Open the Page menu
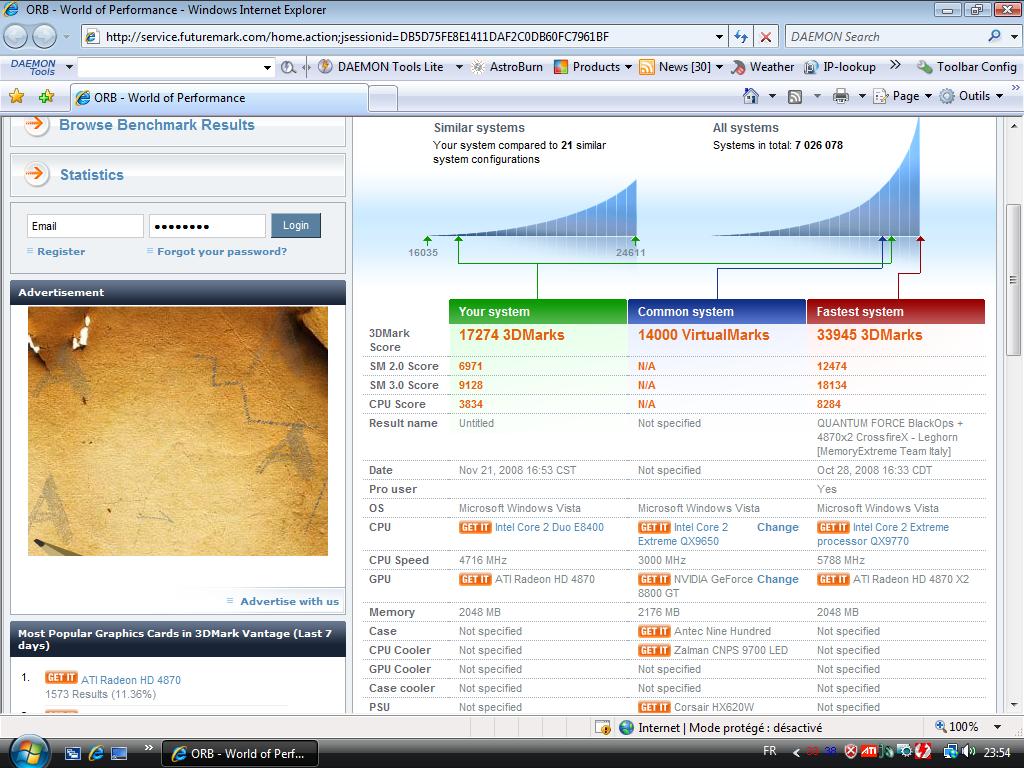1024x768 pixels. [903, 96]
